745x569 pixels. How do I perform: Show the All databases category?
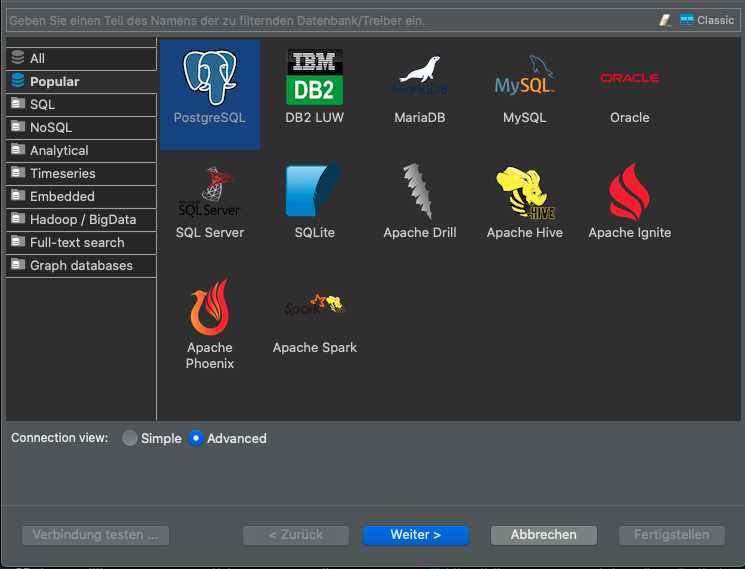[x=81, y=58]
